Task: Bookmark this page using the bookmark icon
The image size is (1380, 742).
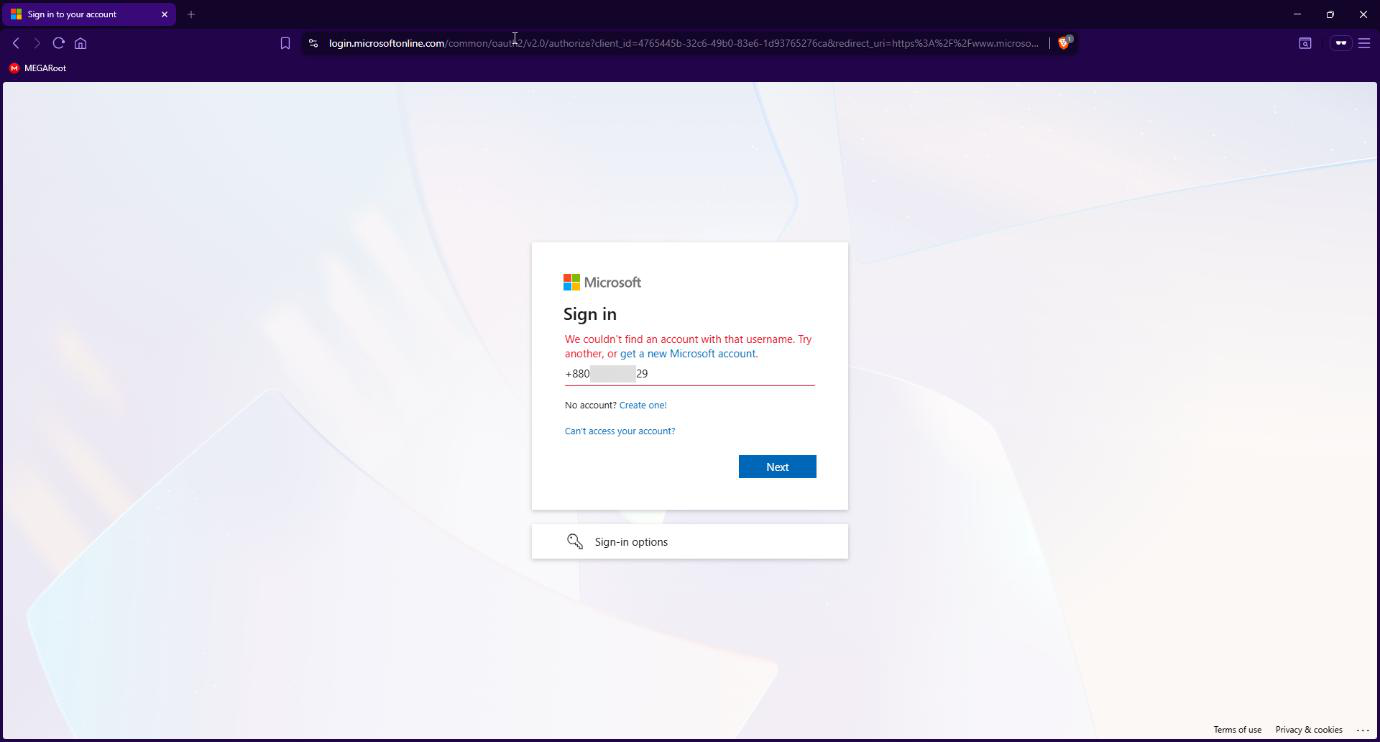Action: pos(285,43)
